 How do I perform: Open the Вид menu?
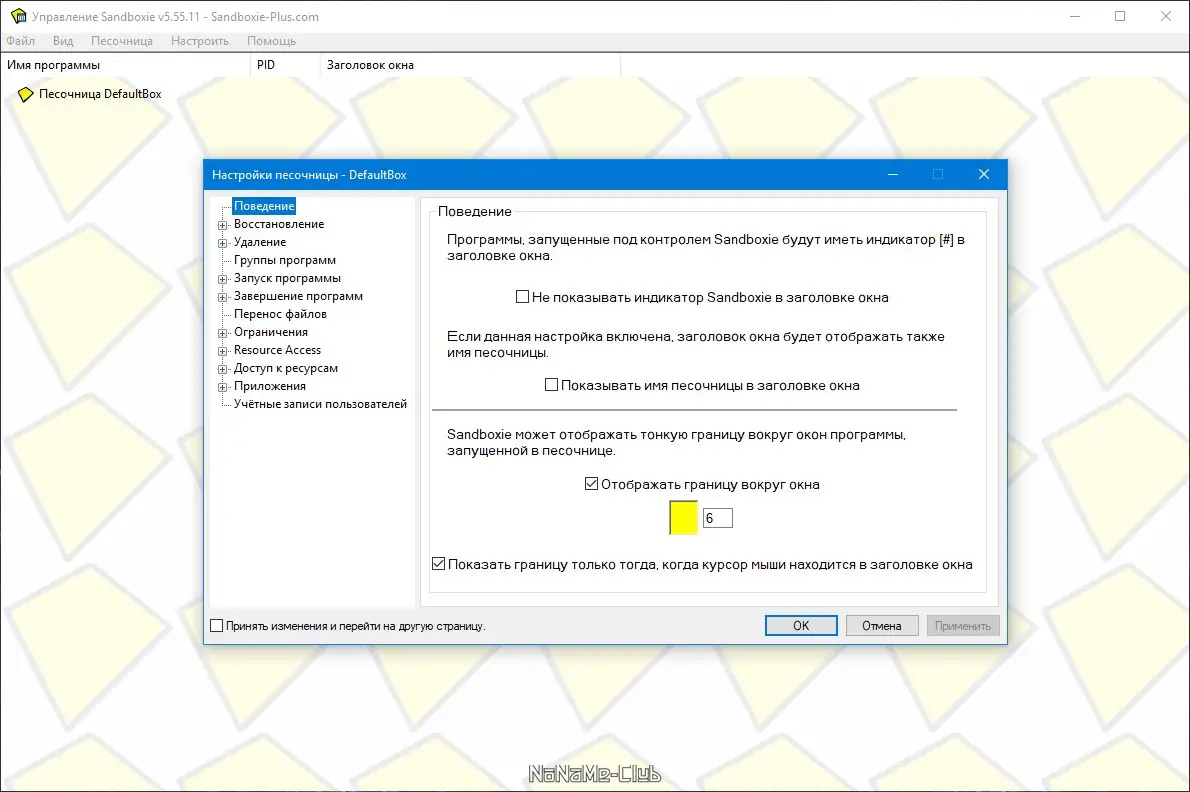tap(63, 41)
